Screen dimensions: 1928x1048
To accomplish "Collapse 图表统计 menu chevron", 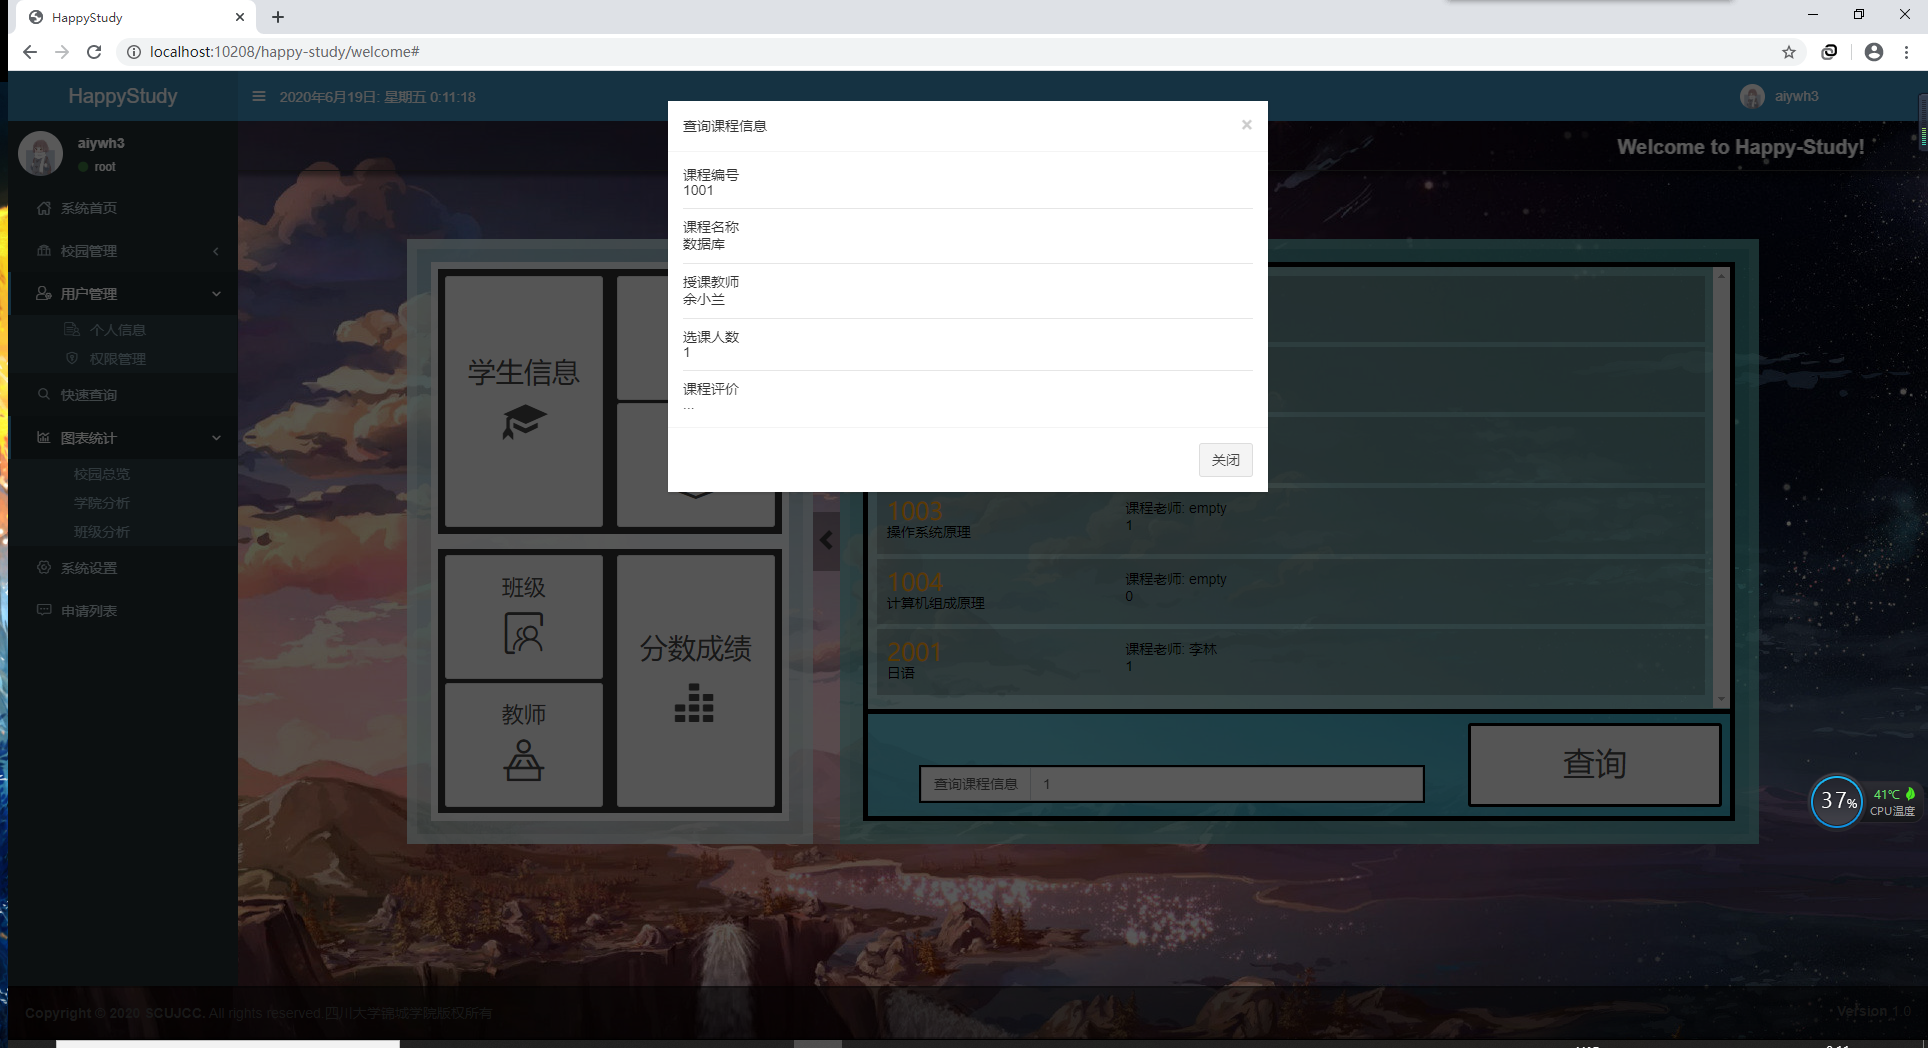I will coord(216,438).
